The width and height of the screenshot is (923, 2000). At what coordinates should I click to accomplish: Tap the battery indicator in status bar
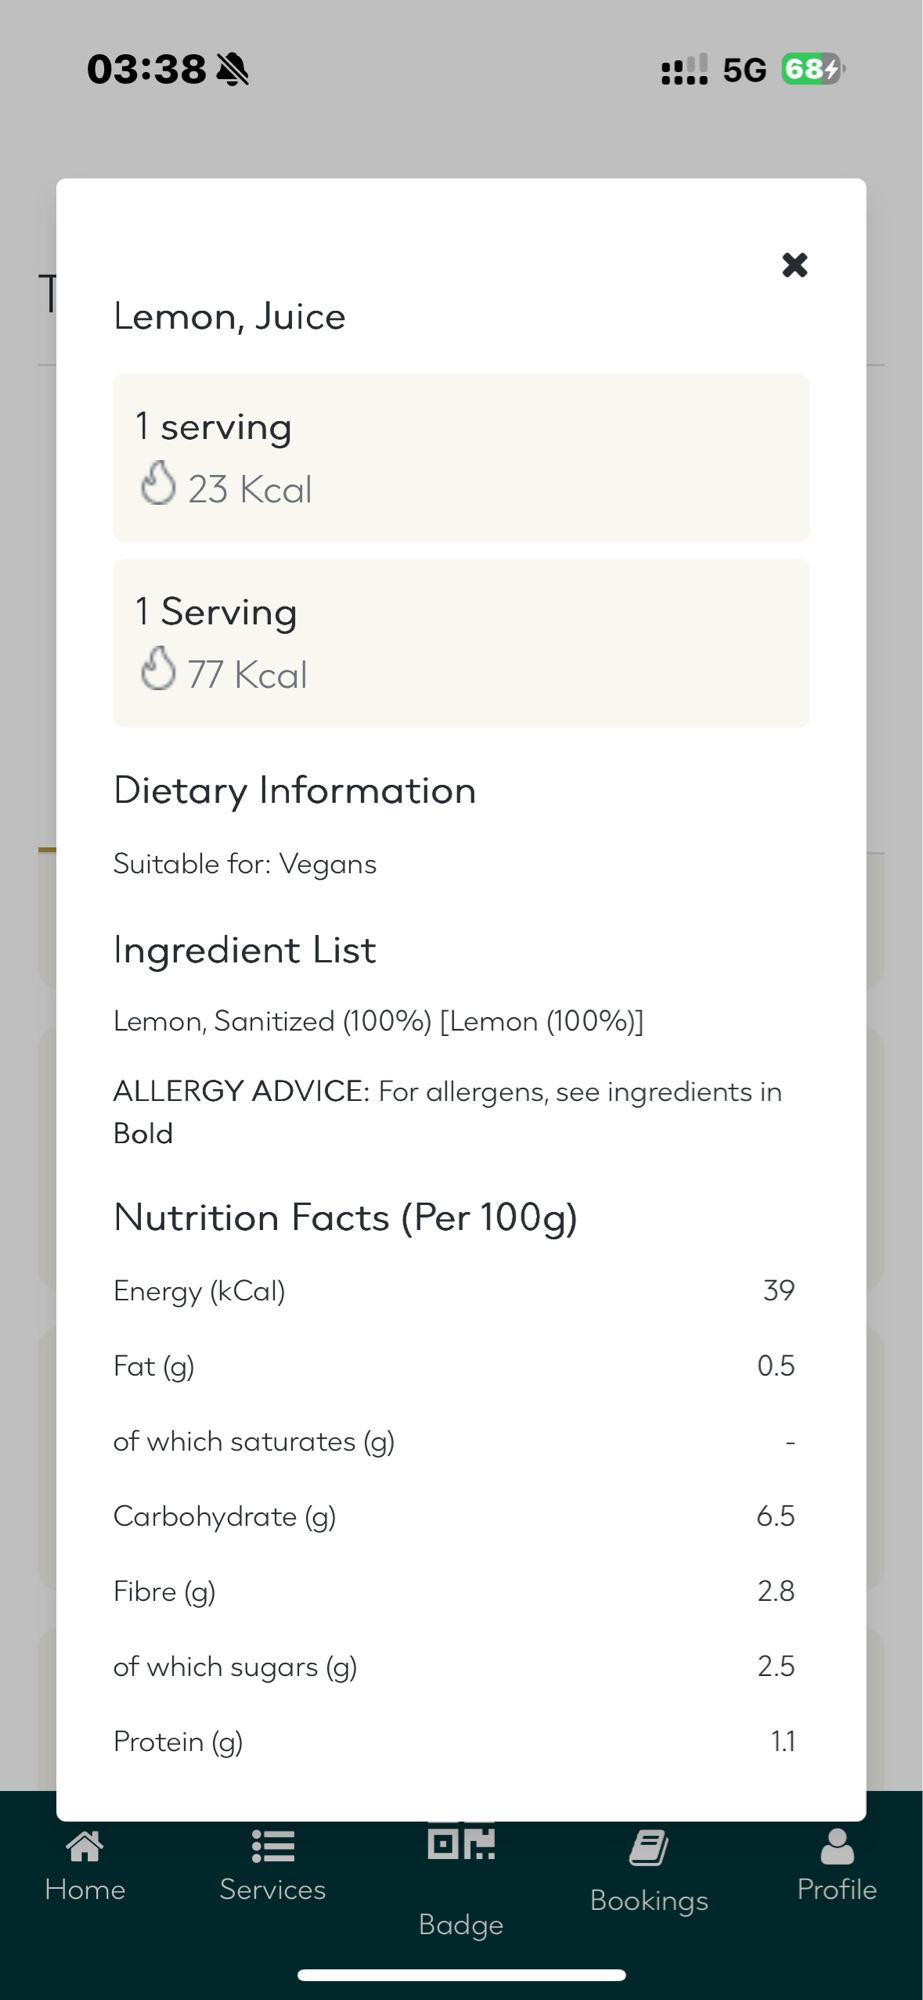[812, 69]
